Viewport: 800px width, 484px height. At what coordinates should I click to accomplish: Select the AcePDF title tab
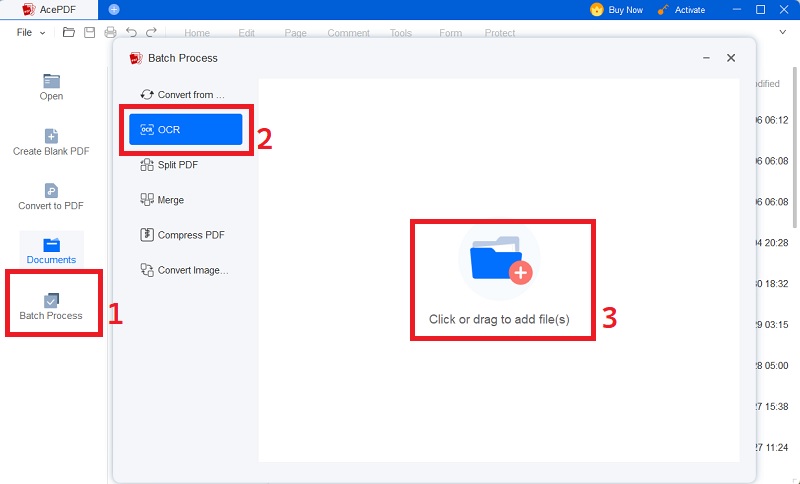[x=49, y=9]
